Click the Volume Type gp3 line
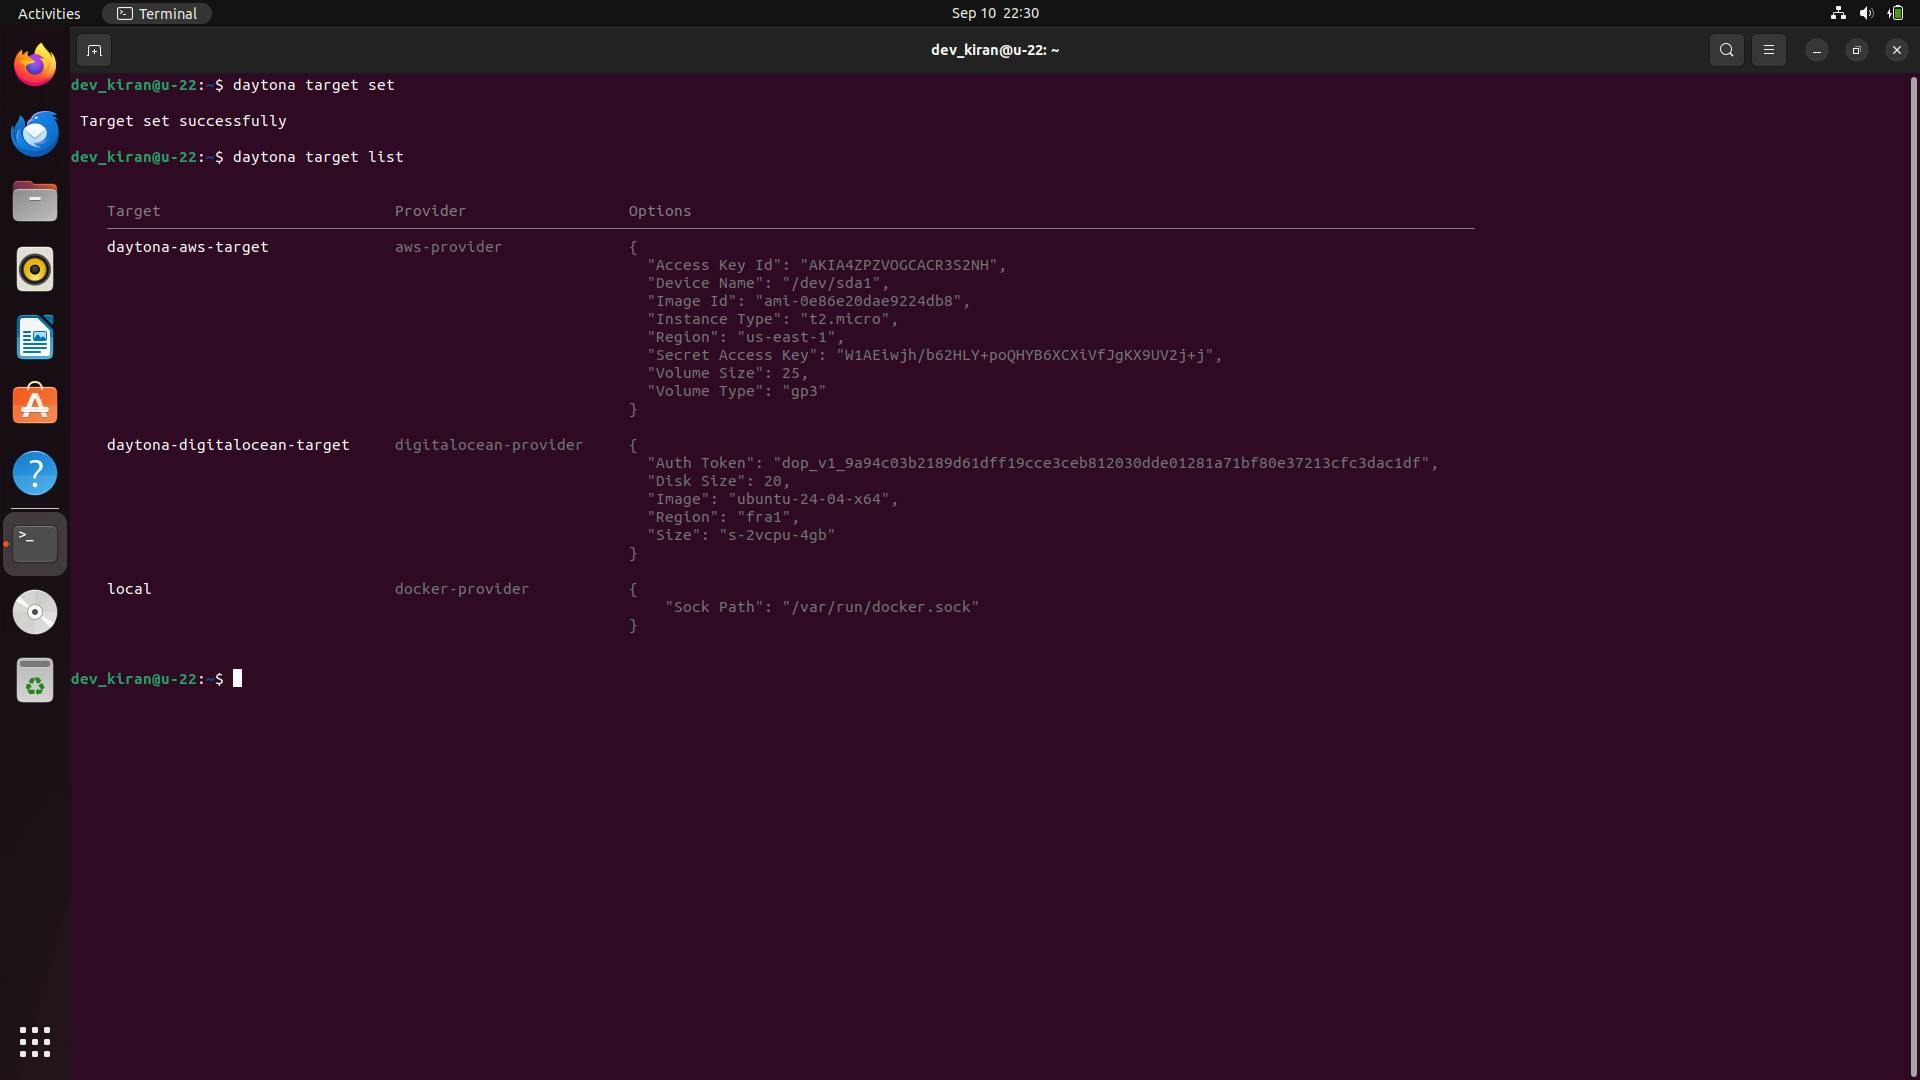 pos(736,391)
